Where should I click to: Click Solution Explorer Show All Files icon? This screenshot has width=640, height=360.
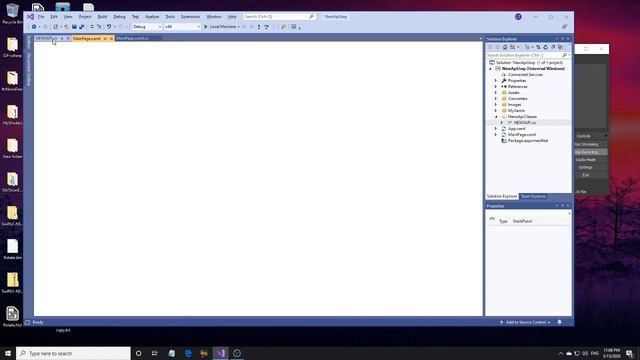coord(560,47)
